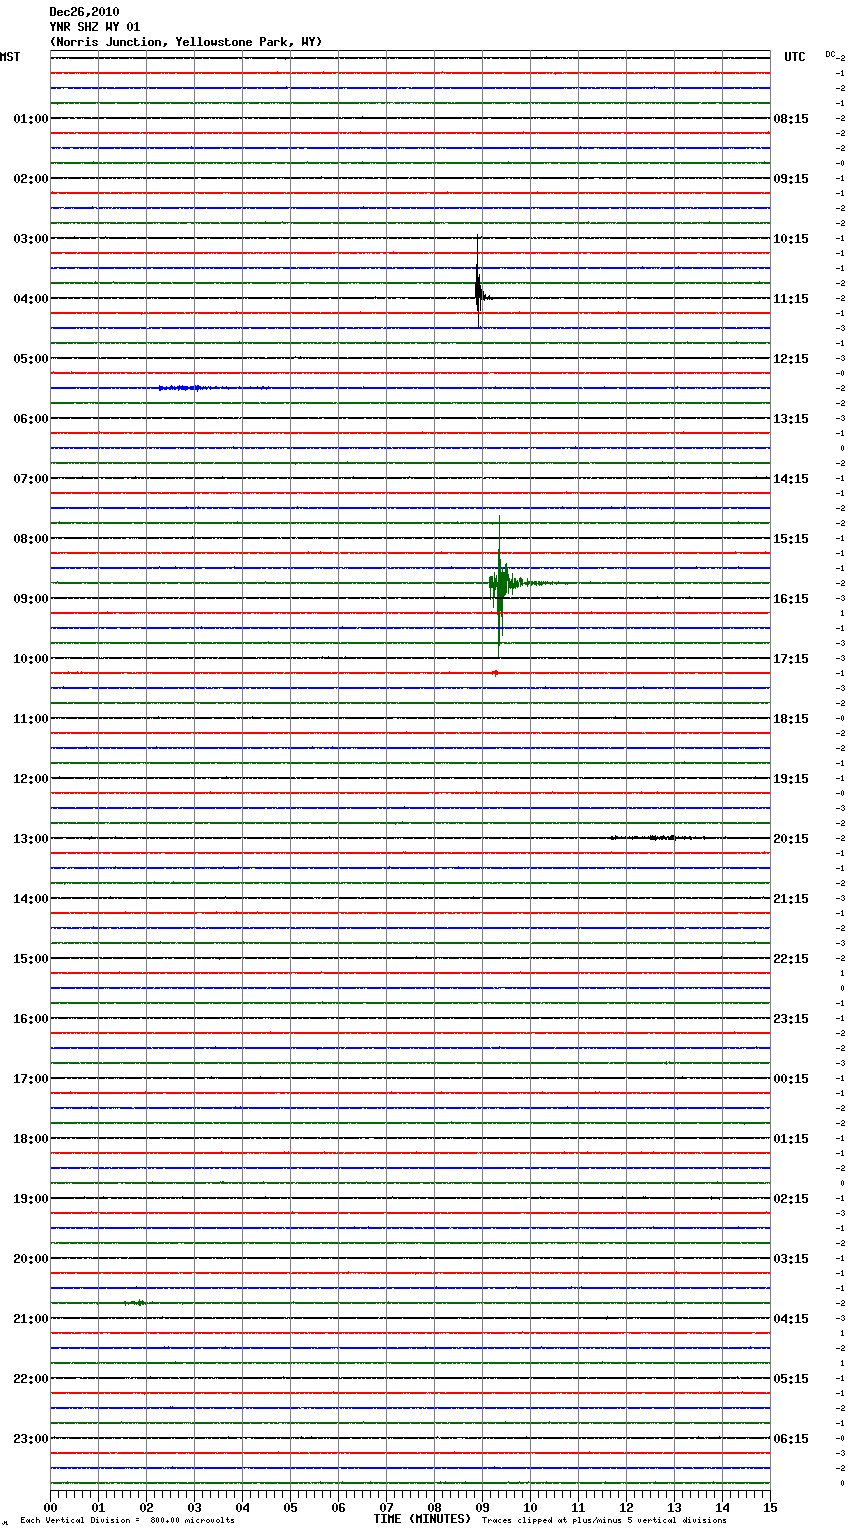Click the 06 minute tick on bottom axis
This screenshot has height=1534, width=850.
(x=338, y=1507)
